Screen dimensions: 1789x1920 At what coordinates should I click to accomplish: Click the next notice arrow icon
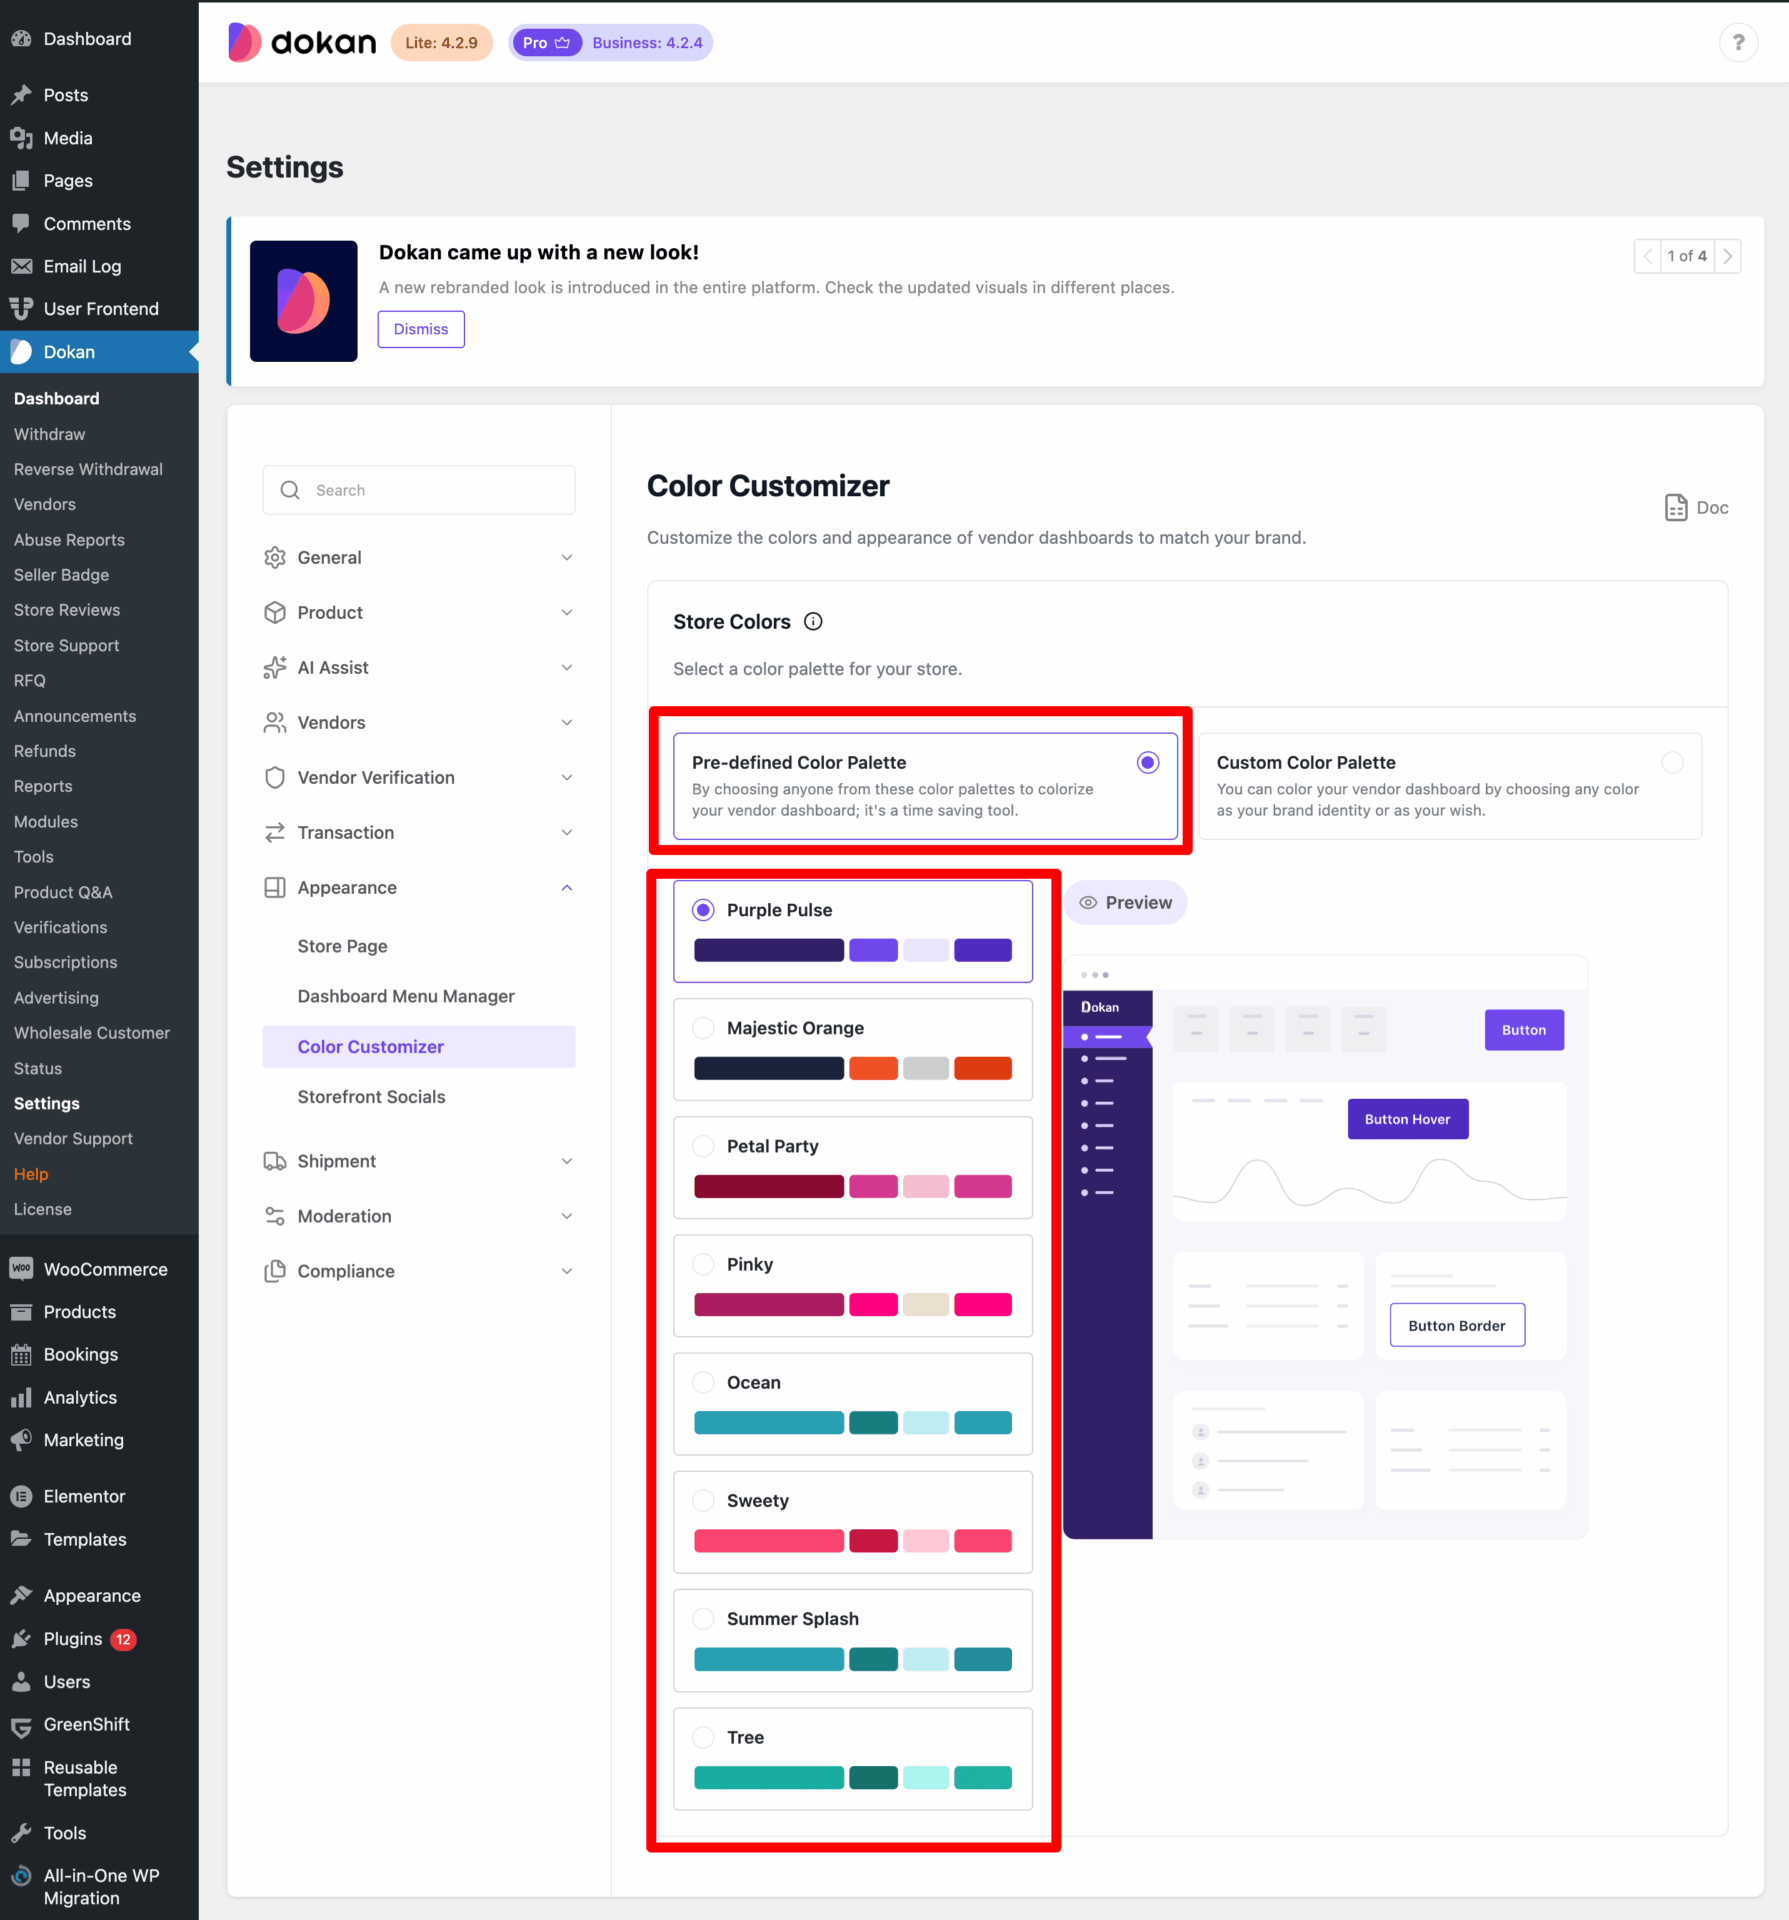click(1727, 256)
